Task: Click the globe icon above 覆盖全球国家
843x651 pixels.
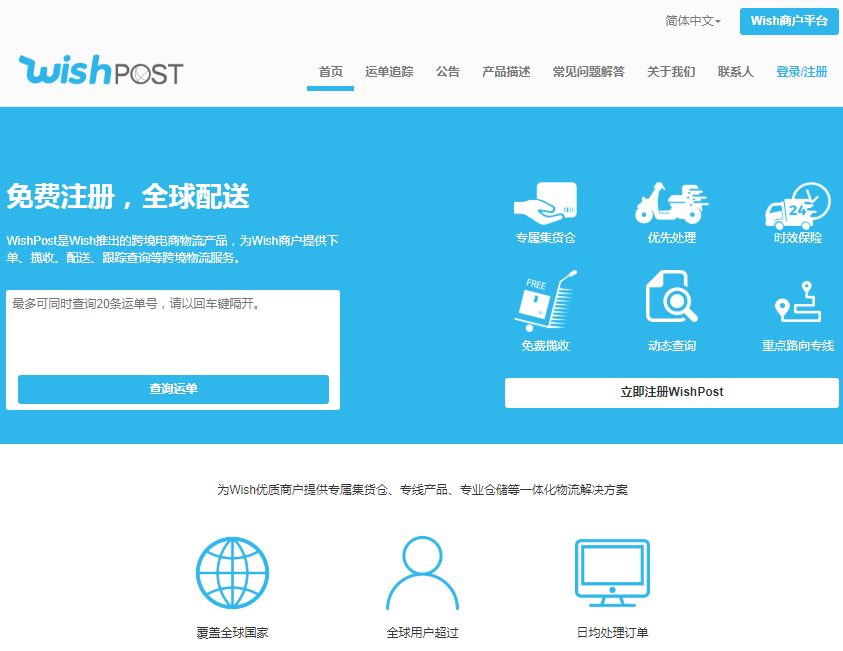Action: pyautogui.click(x=232, y=573)
